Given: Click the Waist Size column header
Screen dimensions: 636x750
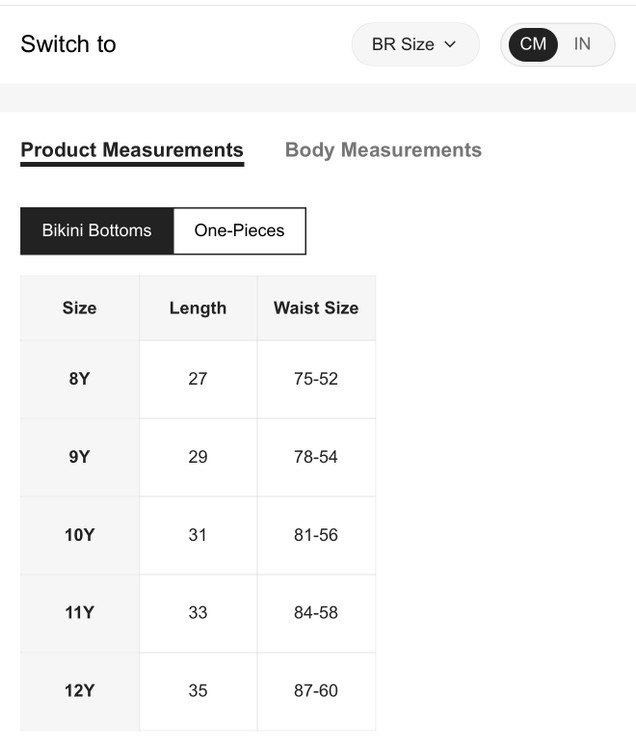Looking at the screenshot, I should pyautogui.click(x=316, y=308).
